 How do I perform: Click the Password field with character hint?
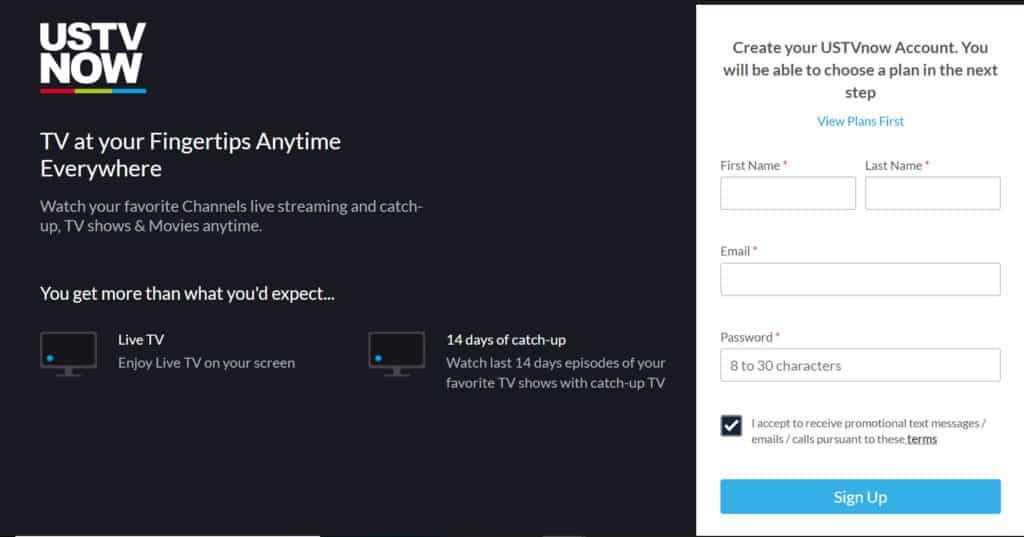pos(860,365)
